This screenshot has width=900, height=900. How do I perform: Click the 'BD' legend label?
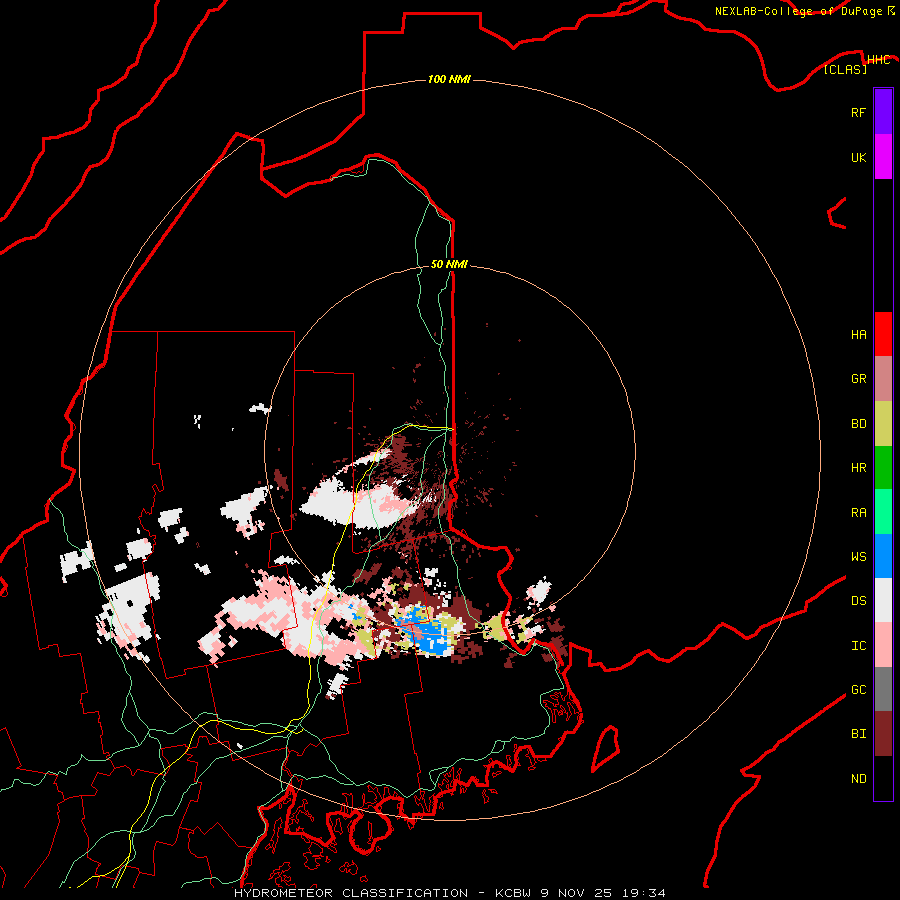coord(858,424)
